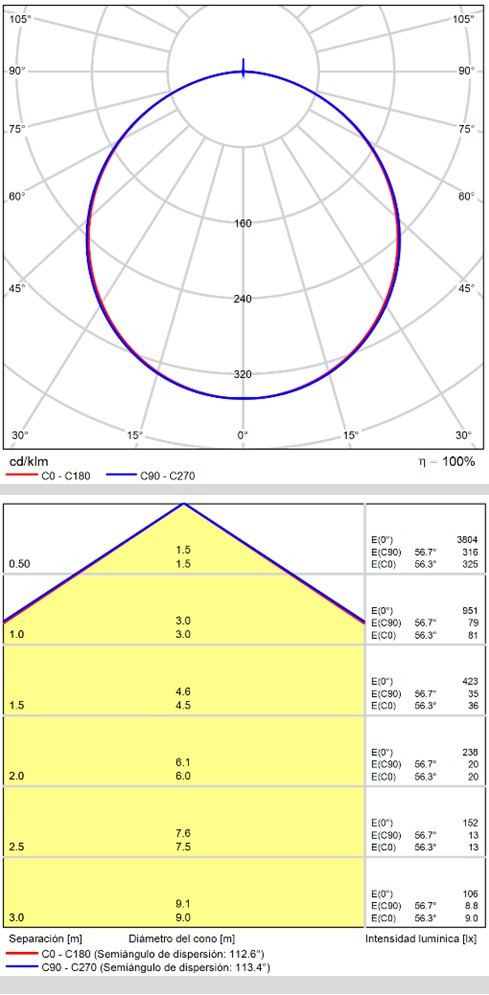Screen dimensions: 489x995
Task: Select the 160 polar chart label
Action: 243,223
